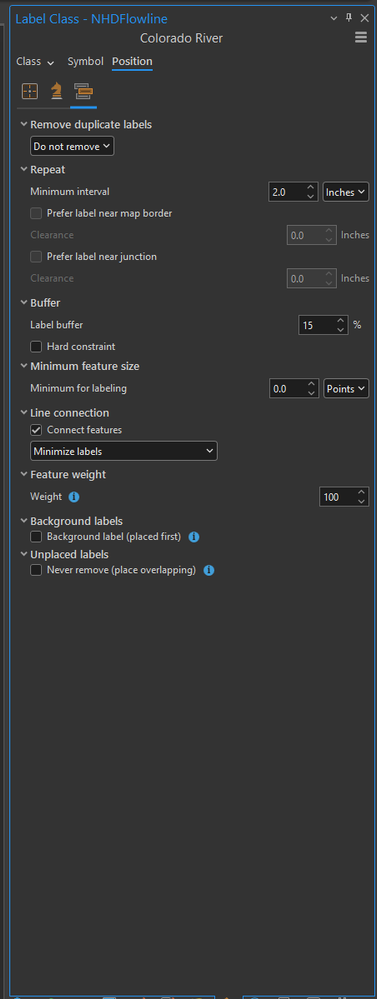The image size is (377, 999).
Task: Switch to the Symbol tab
Action: [x=85, y=62]
